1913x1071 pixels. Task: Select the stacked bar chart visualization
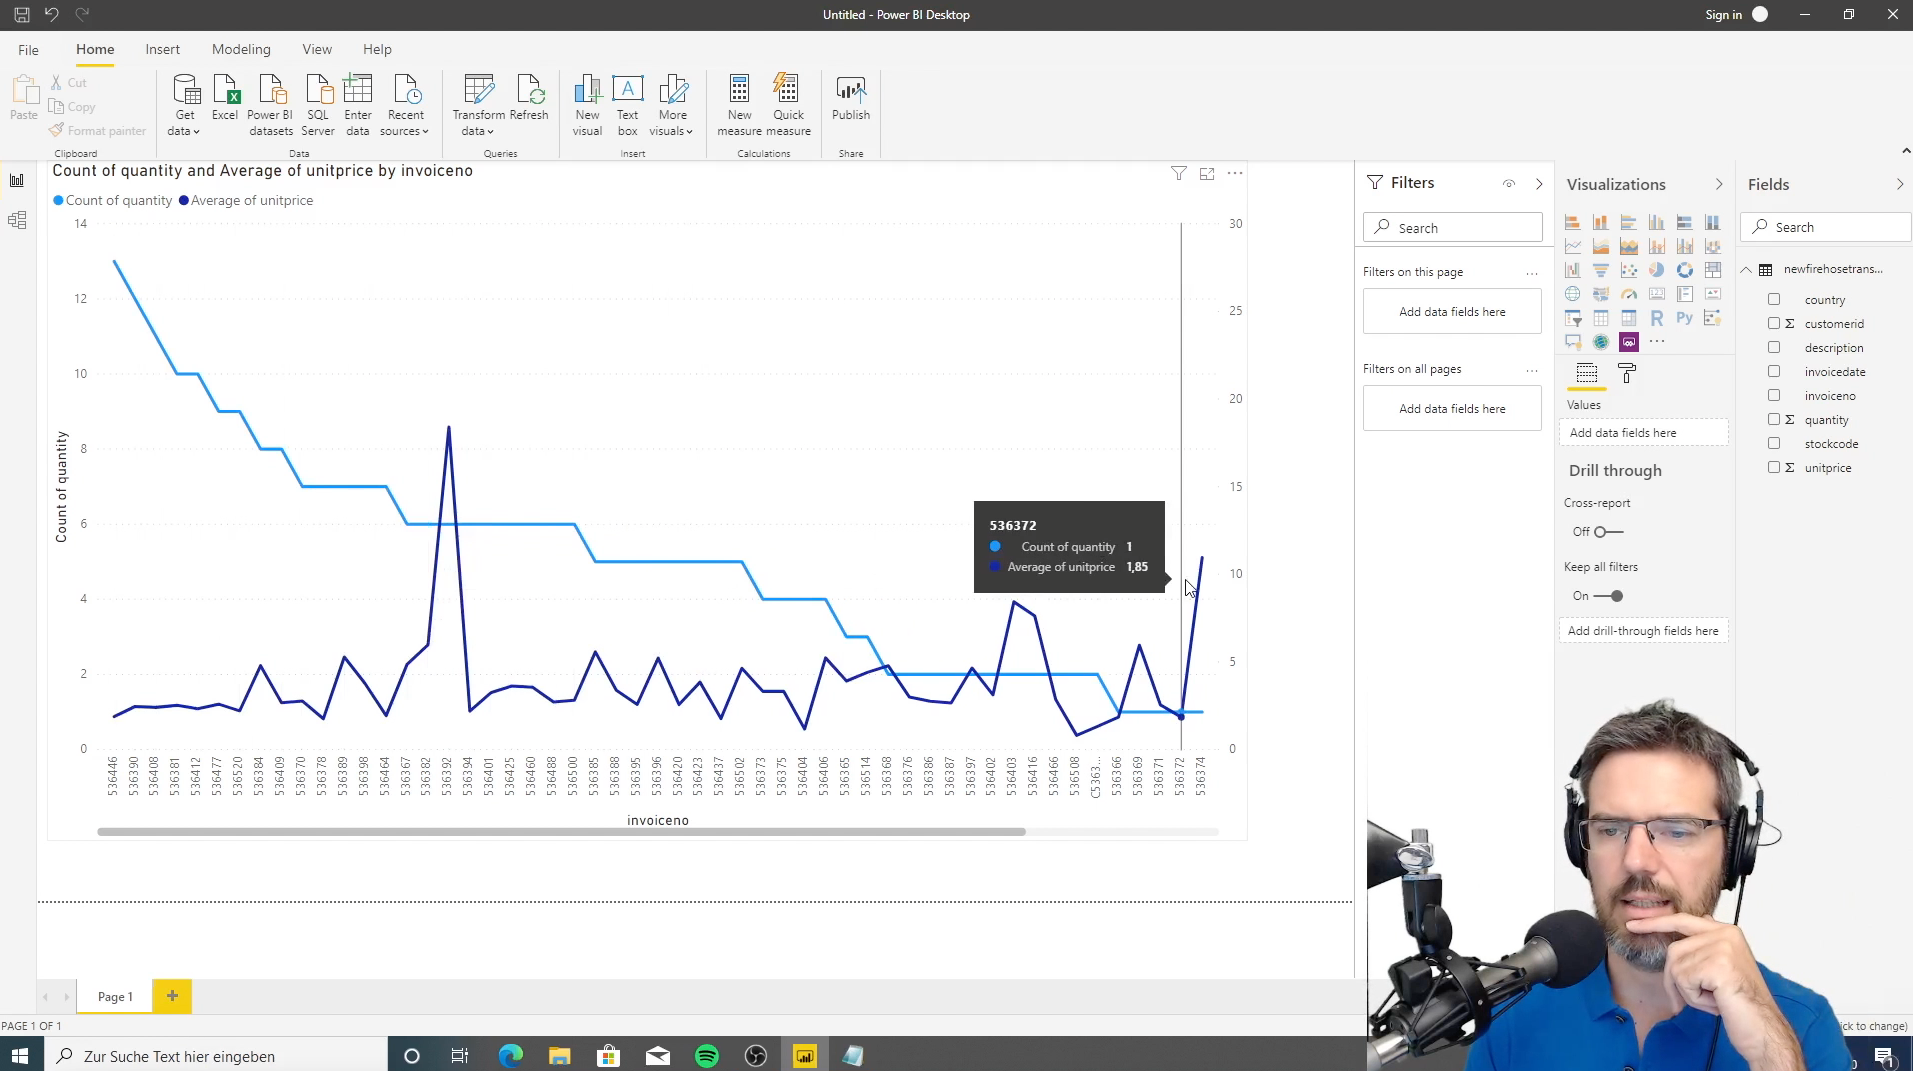pos(1573,222)
